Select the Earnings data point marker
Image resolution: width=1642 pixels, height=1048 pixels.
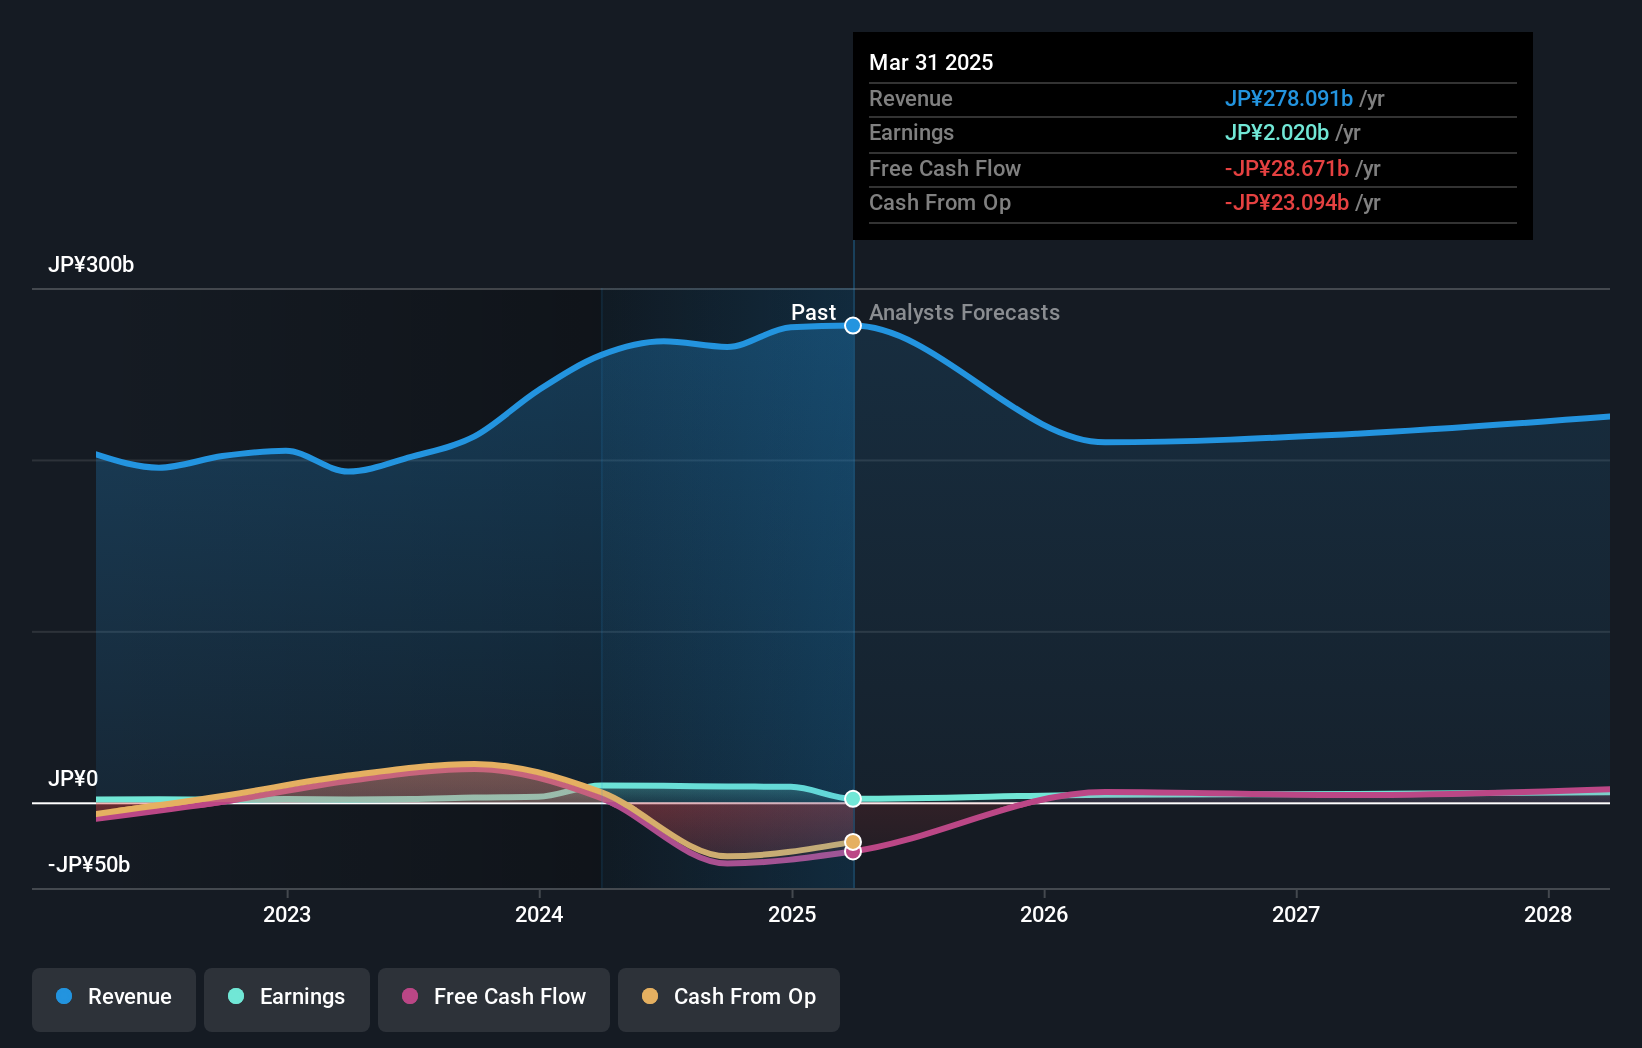tap(853, 799)
